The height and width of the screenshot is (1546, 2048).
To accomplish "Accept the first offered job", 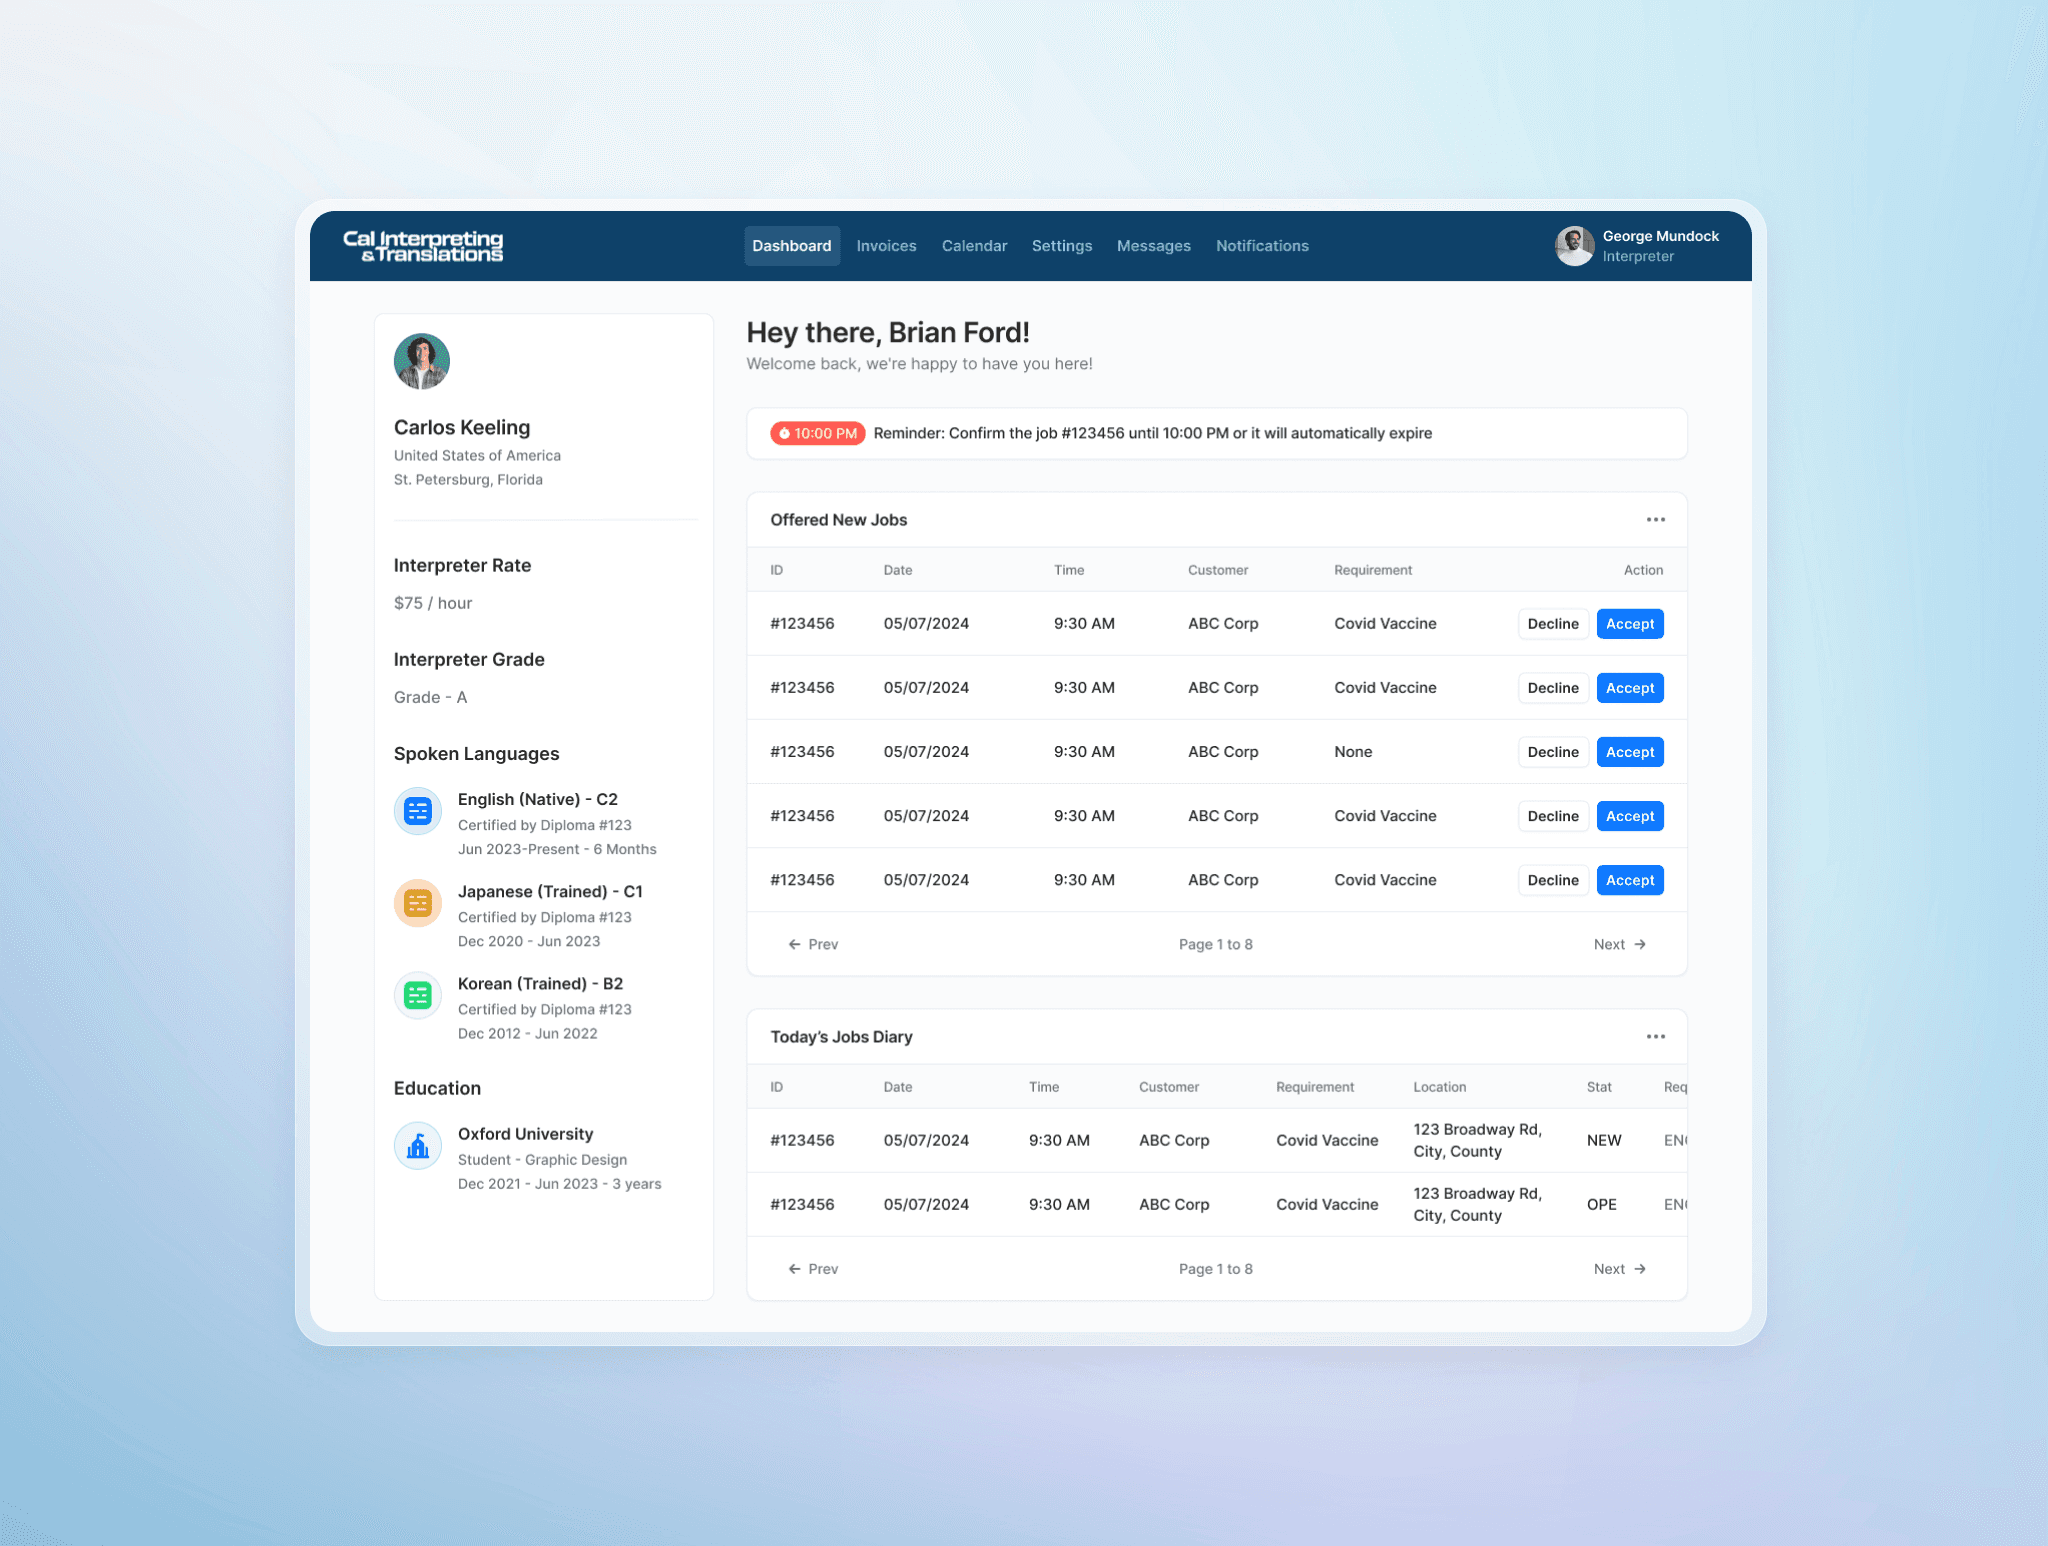I will pos(1630,623).
